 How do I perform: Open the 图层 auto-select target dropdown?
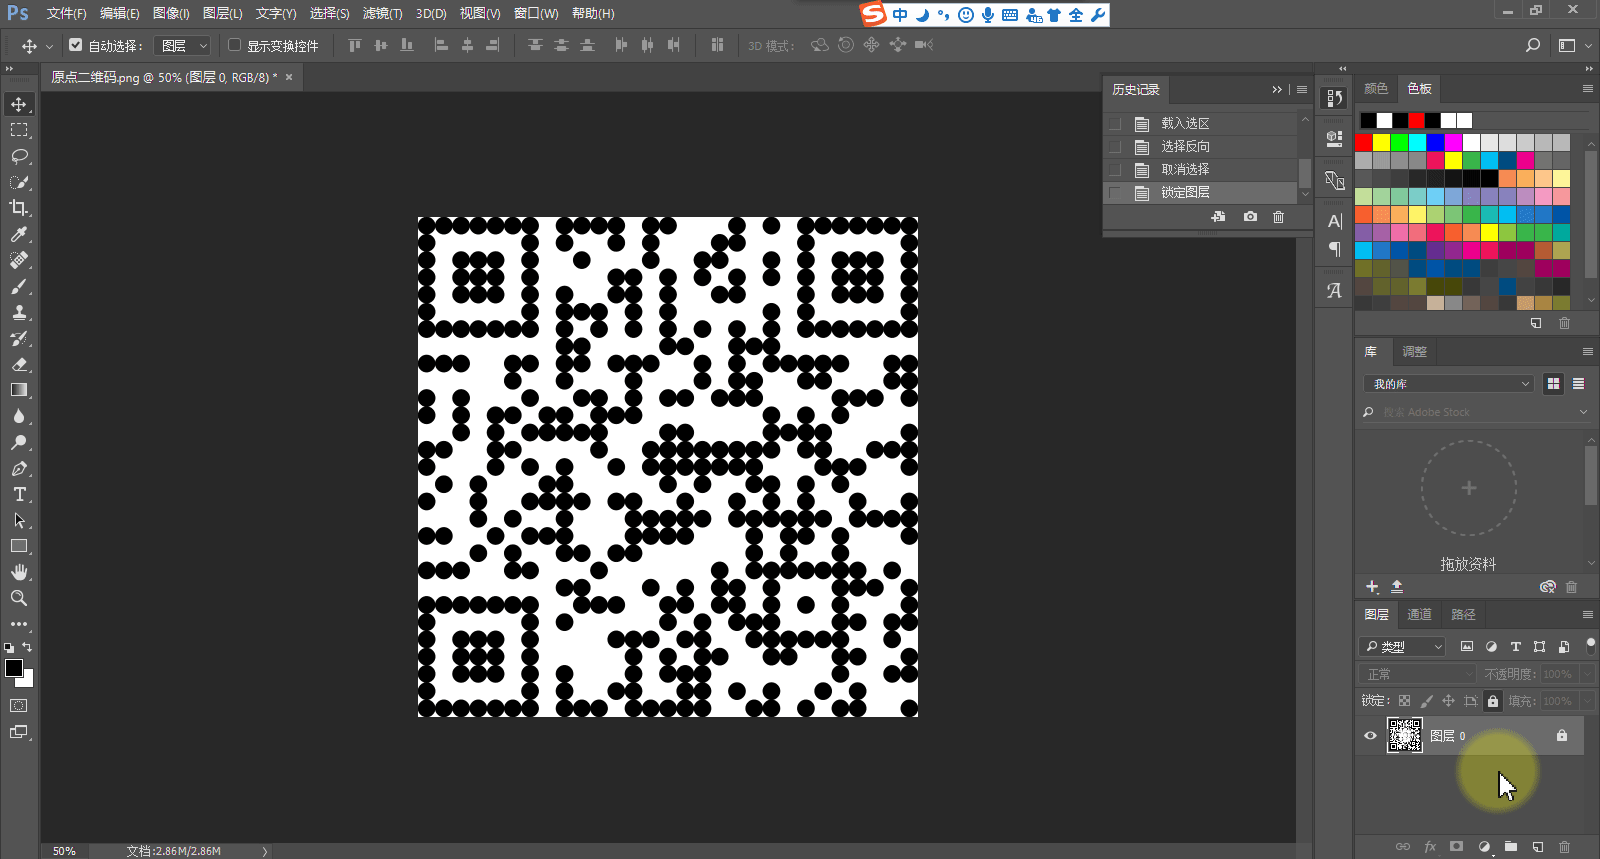pos(184,46)
